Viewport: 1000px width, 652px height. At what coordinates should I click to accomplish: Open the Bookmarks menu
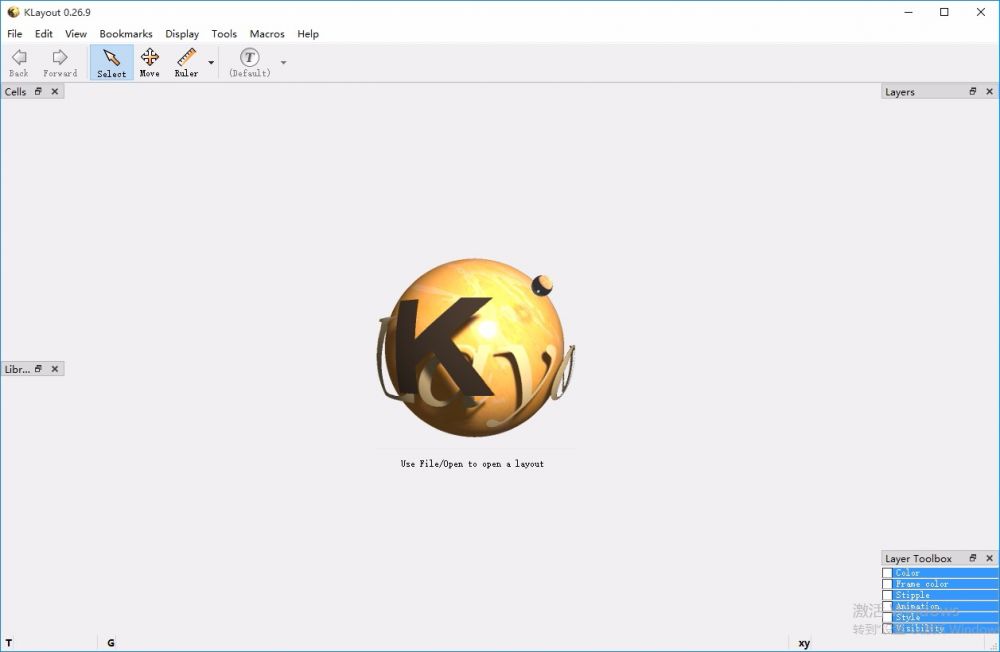pyautogui.click(x=126, y=34)
